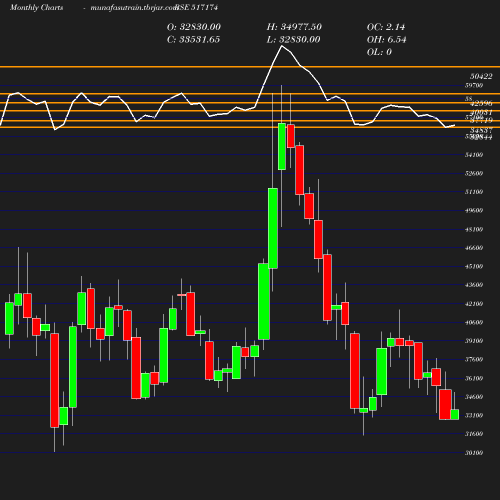Image resolution: width=500 pixels, height=500 pixels.
Task: Click the last green candle at far right
Action: coord(455,414)
